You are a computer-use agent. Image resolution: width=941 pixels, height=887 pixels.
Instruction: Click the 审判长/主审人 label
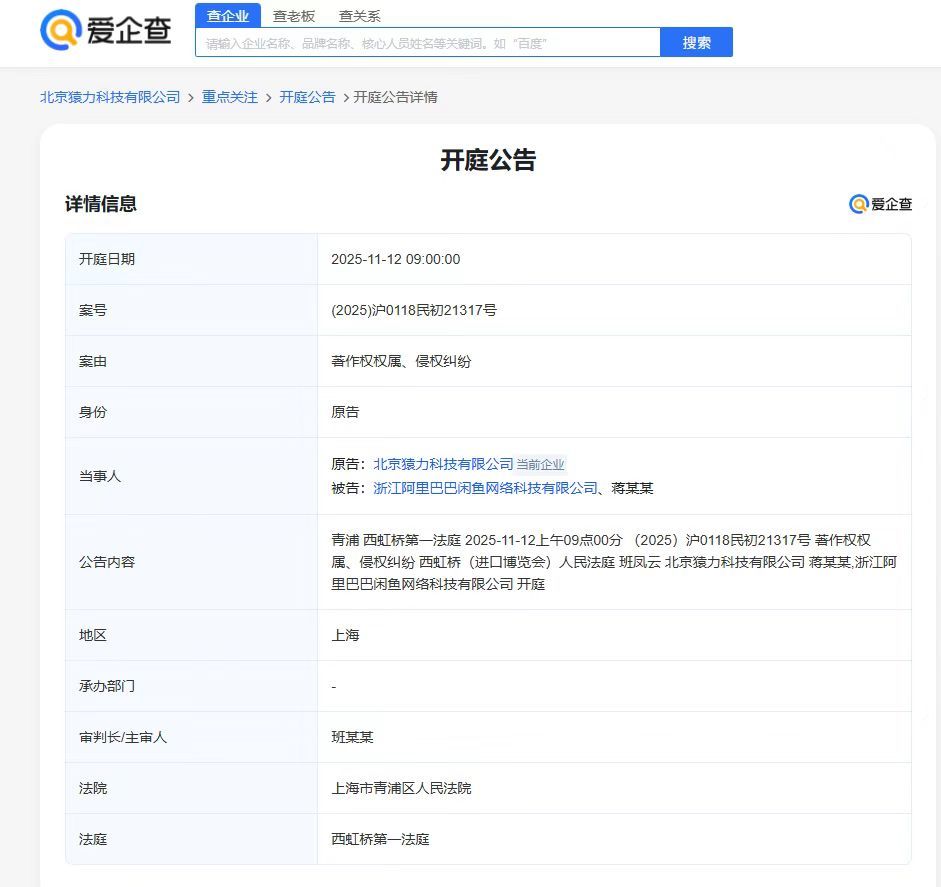pos(123,737)
